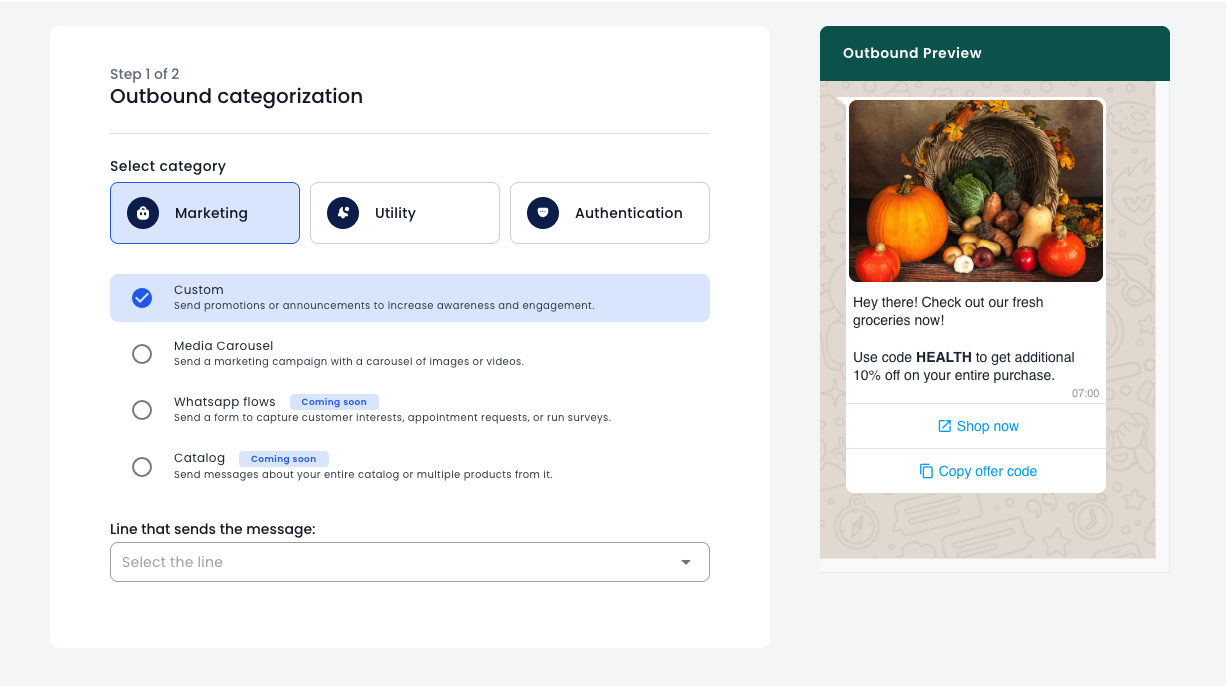
Task: Click the Authentication shield icon
Action: point(543,213)
